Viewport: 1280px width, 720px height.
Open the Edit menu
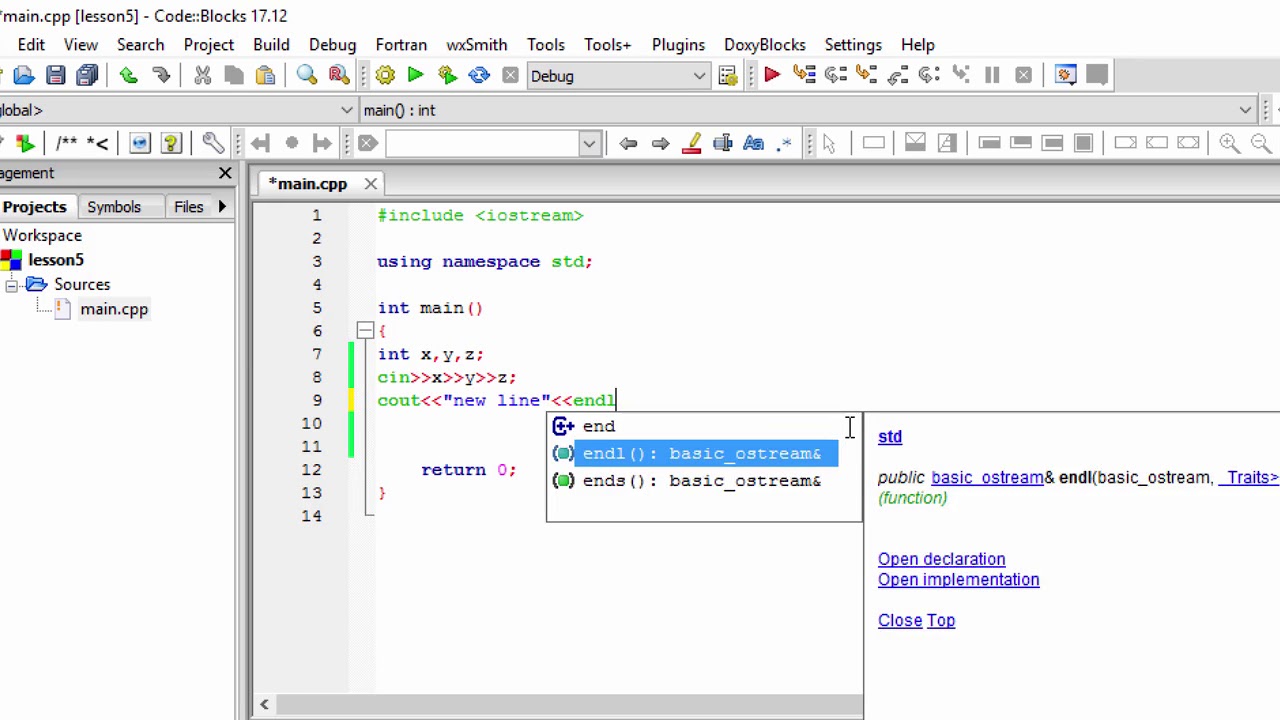point(31,45)
